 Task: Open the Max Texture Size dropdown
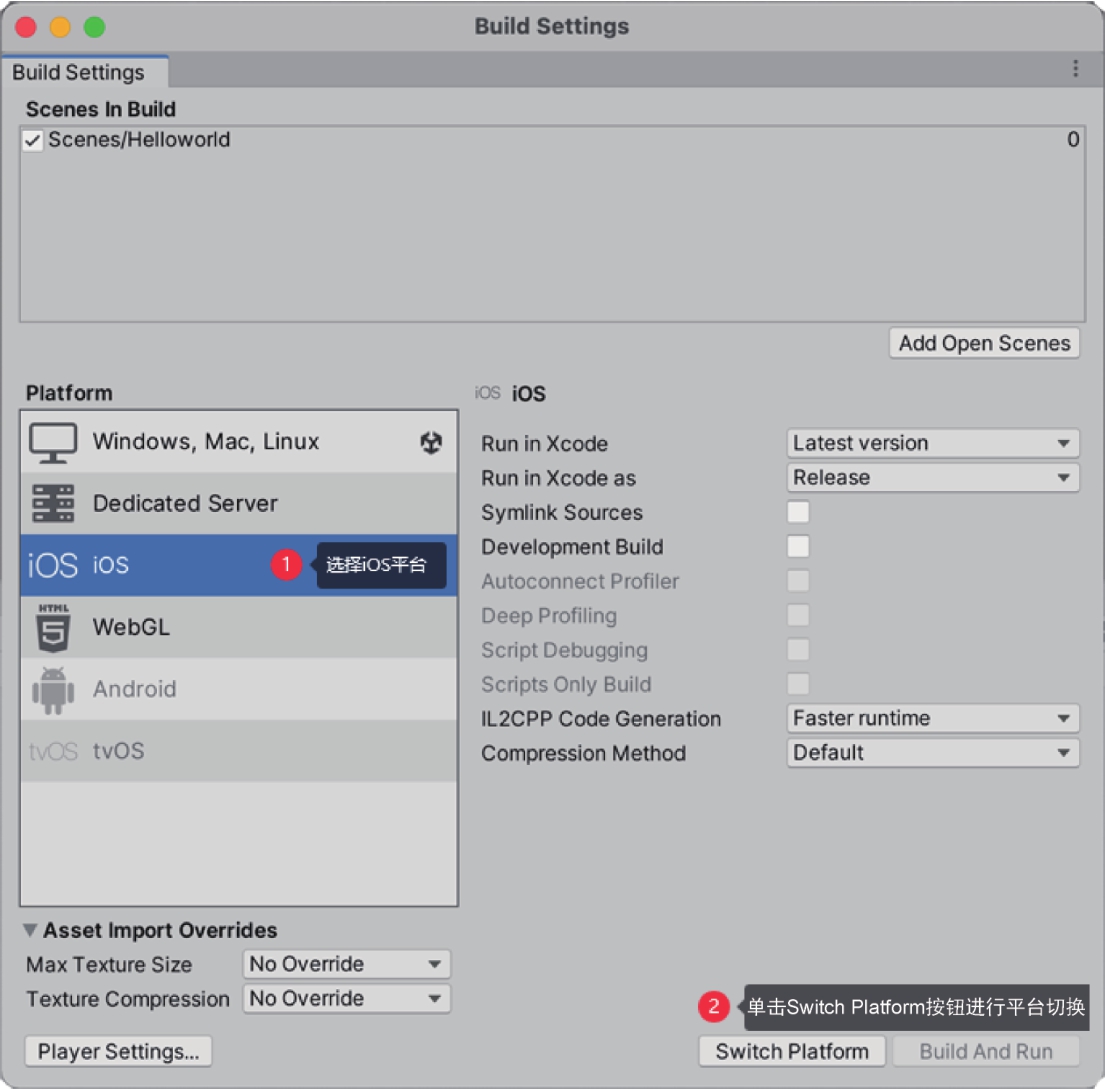pos(346,964)
